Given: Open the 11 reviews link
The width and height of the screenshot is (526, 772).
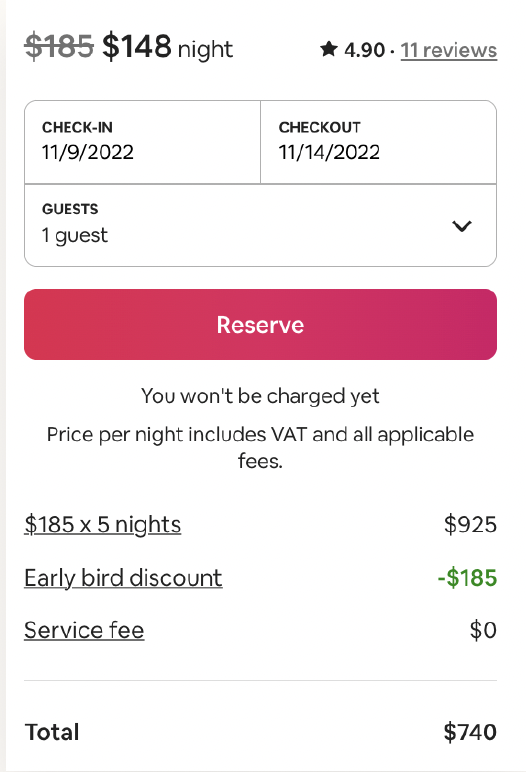Looking at the screenshot, I should pos(449,50).
